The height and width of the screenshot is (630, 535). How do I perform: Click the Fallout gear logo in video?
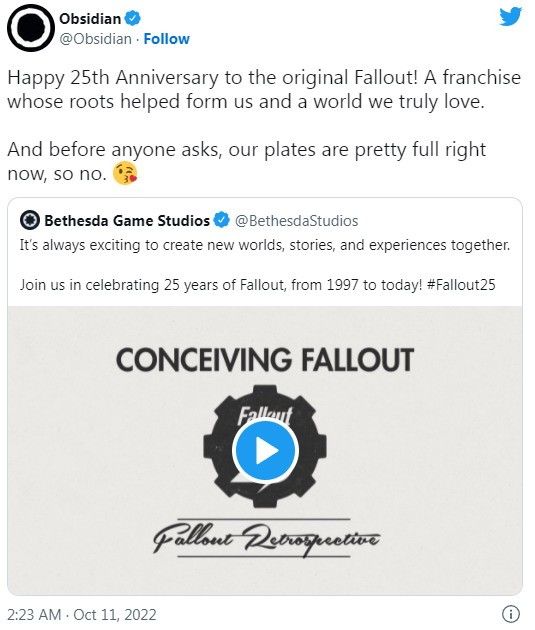(265, 445)
